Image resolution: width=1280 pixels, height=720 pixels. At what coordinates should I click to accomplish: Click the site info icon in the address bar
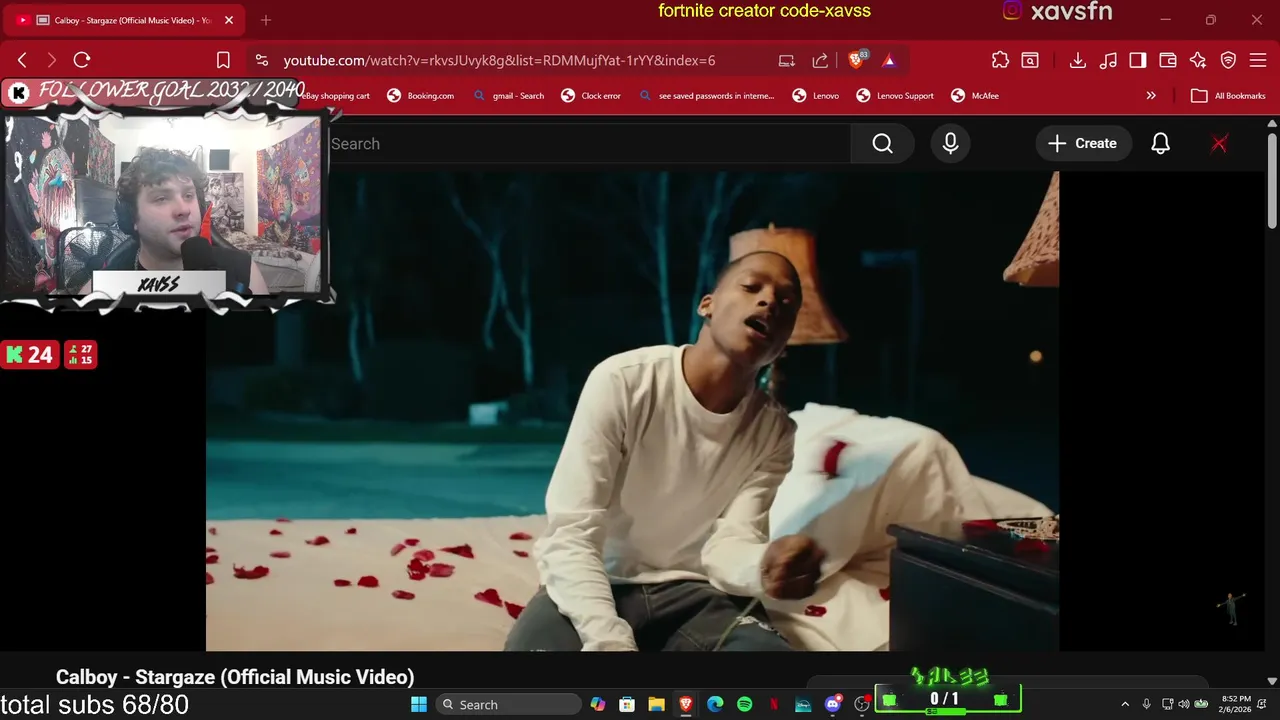[261, 60]
